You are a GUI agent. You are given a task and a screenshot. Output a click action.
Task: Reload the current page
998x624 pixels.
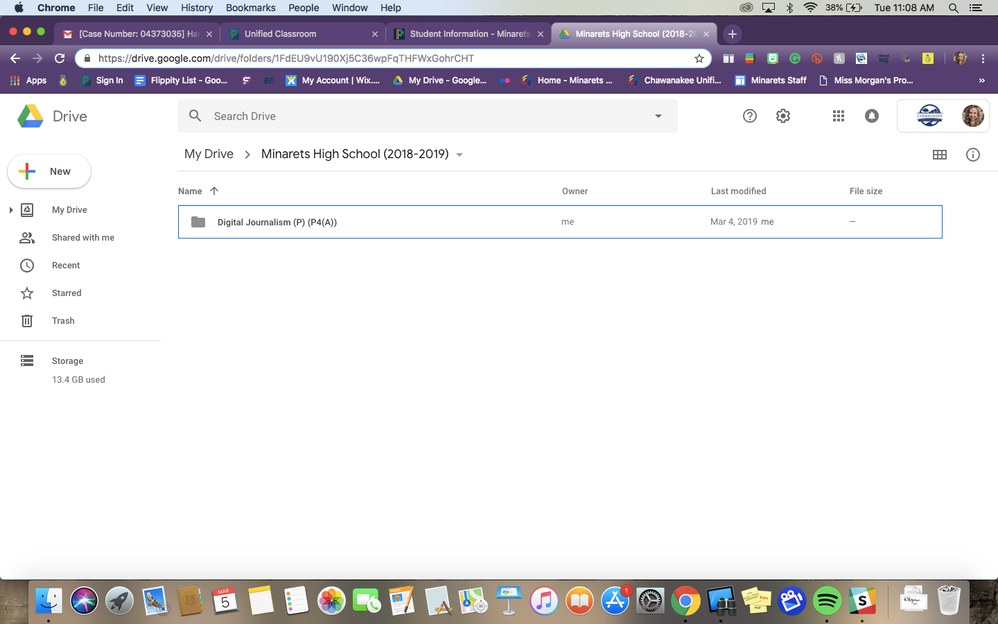(x=59, y=59)
